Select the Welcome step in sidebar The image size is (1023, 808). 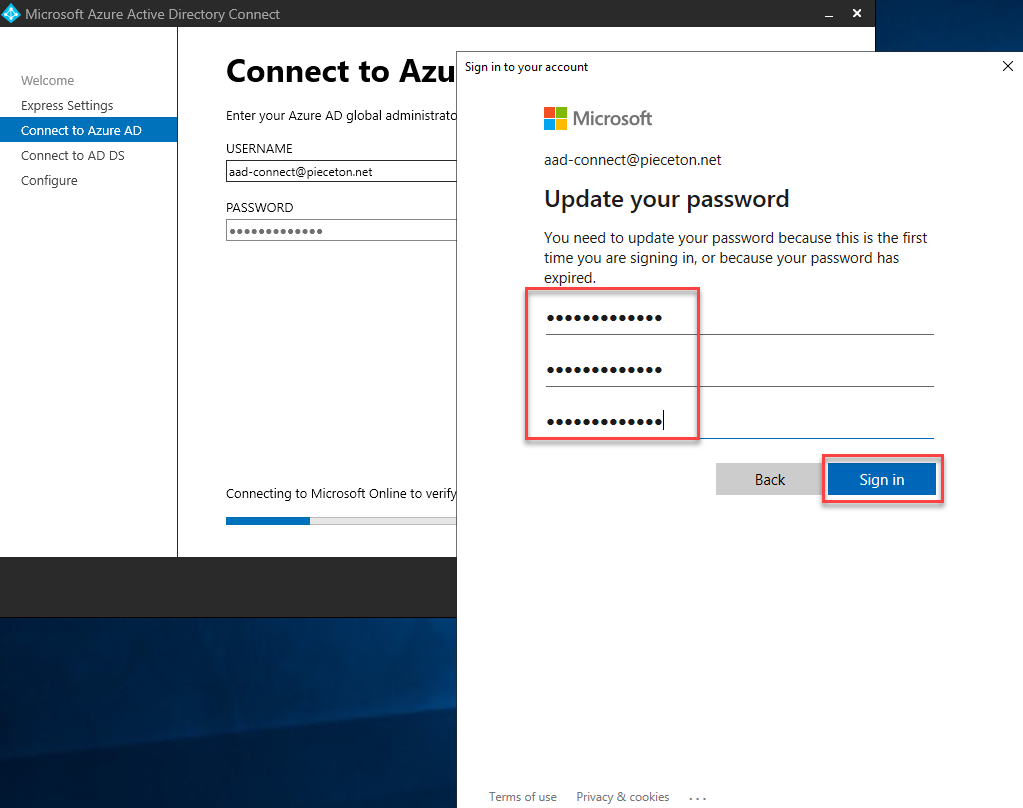point(48,80)
